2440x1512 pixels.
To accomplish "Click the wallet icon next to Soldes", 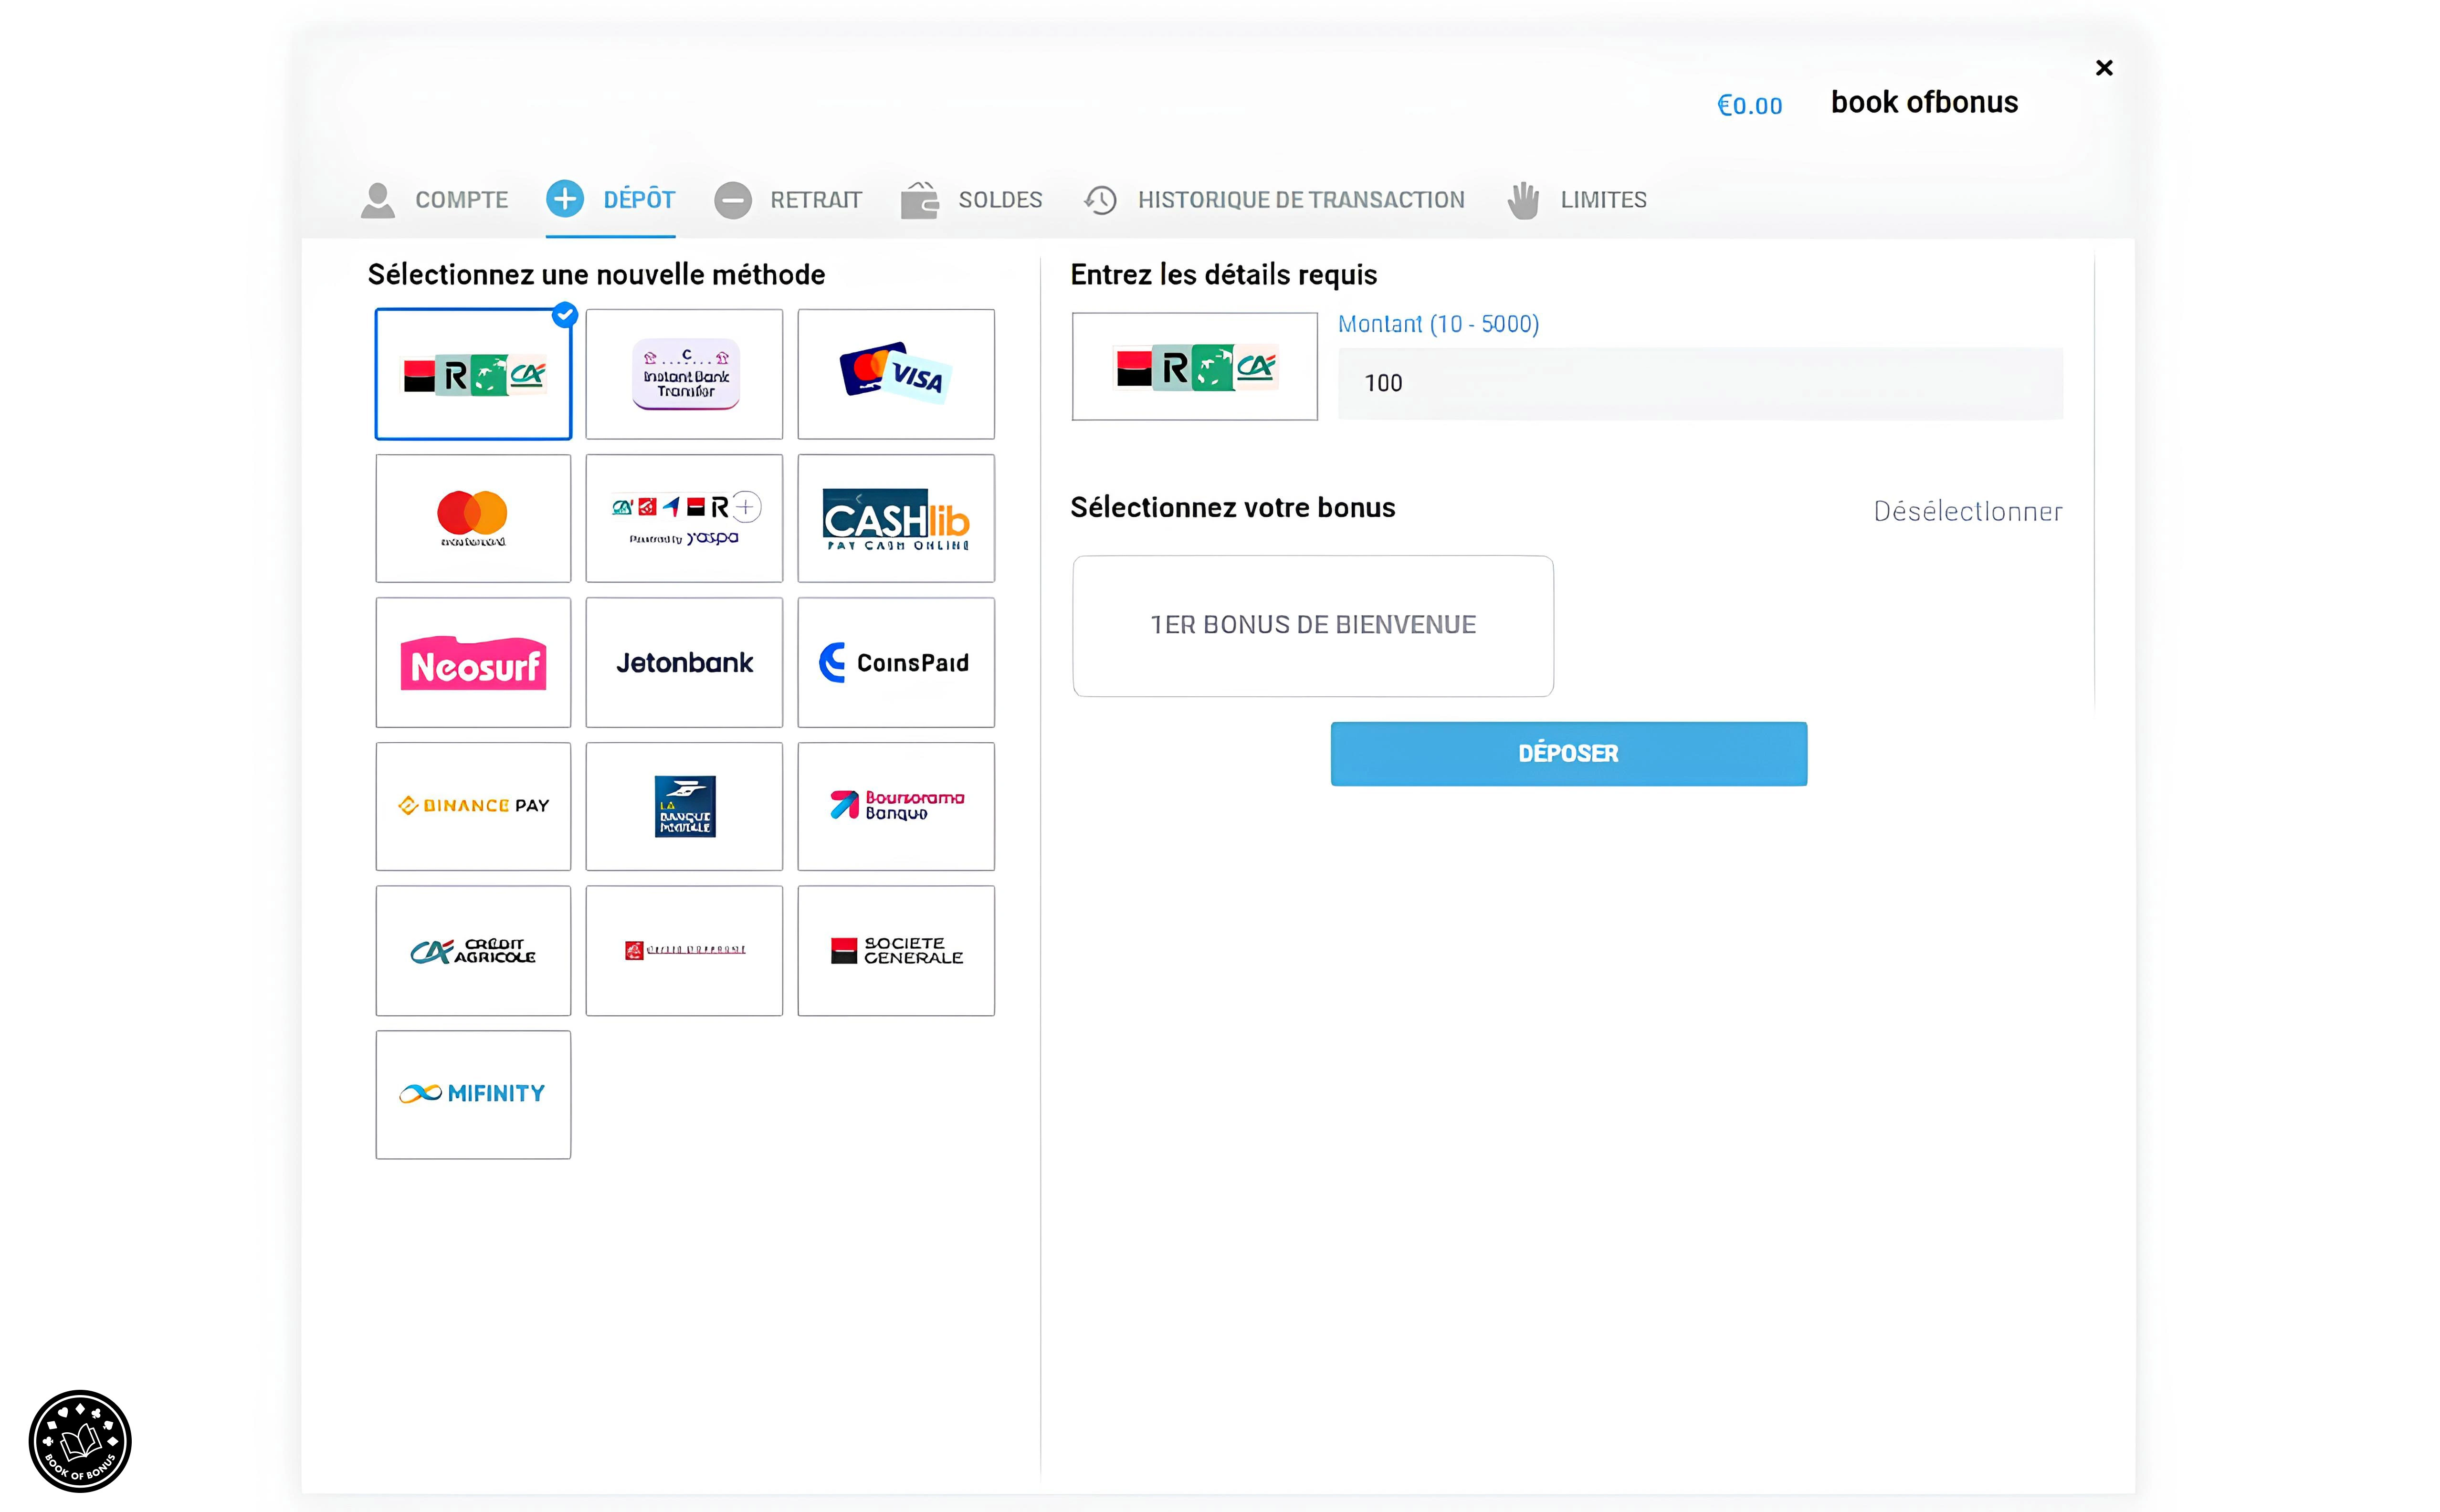I will point(920,200).
